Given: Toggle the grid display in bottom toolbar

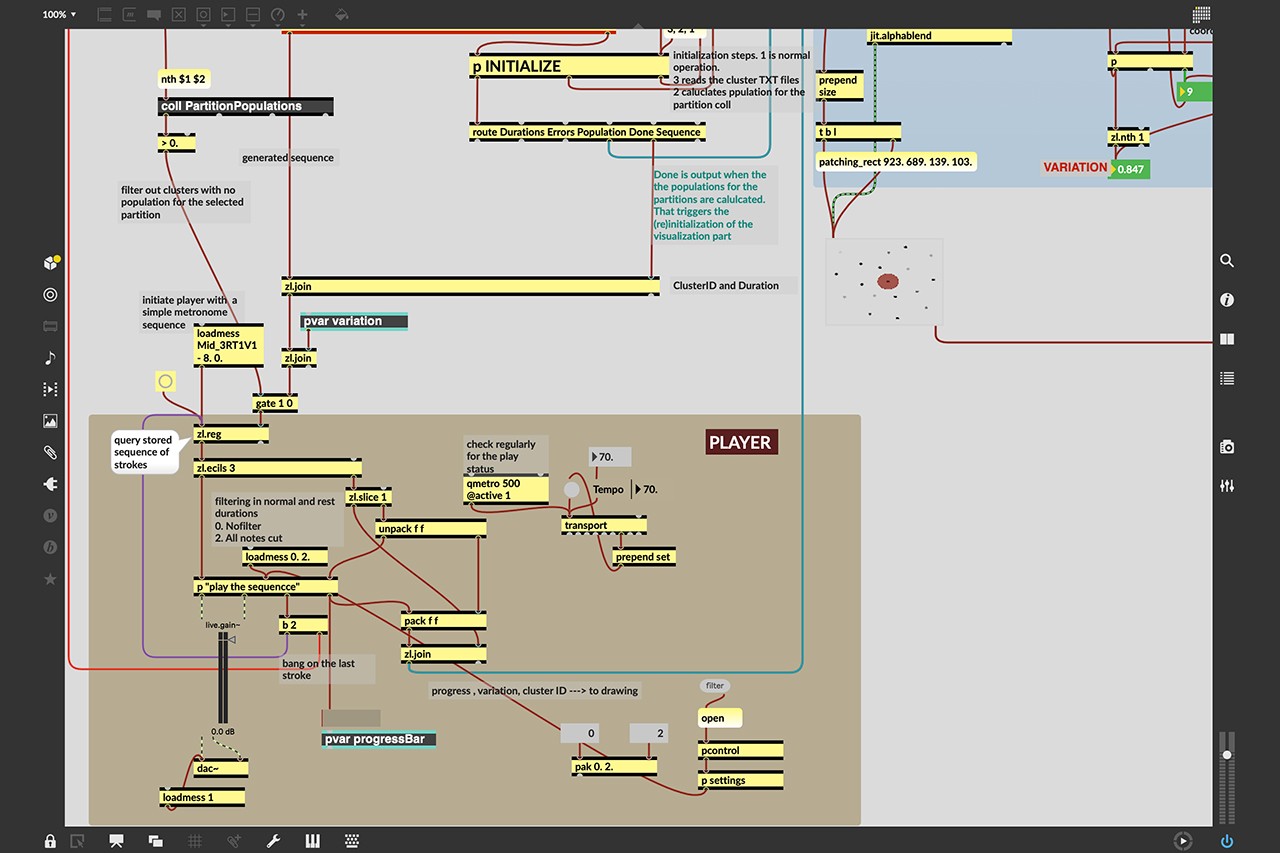Looking at the screenshot, I should point(195,841).
